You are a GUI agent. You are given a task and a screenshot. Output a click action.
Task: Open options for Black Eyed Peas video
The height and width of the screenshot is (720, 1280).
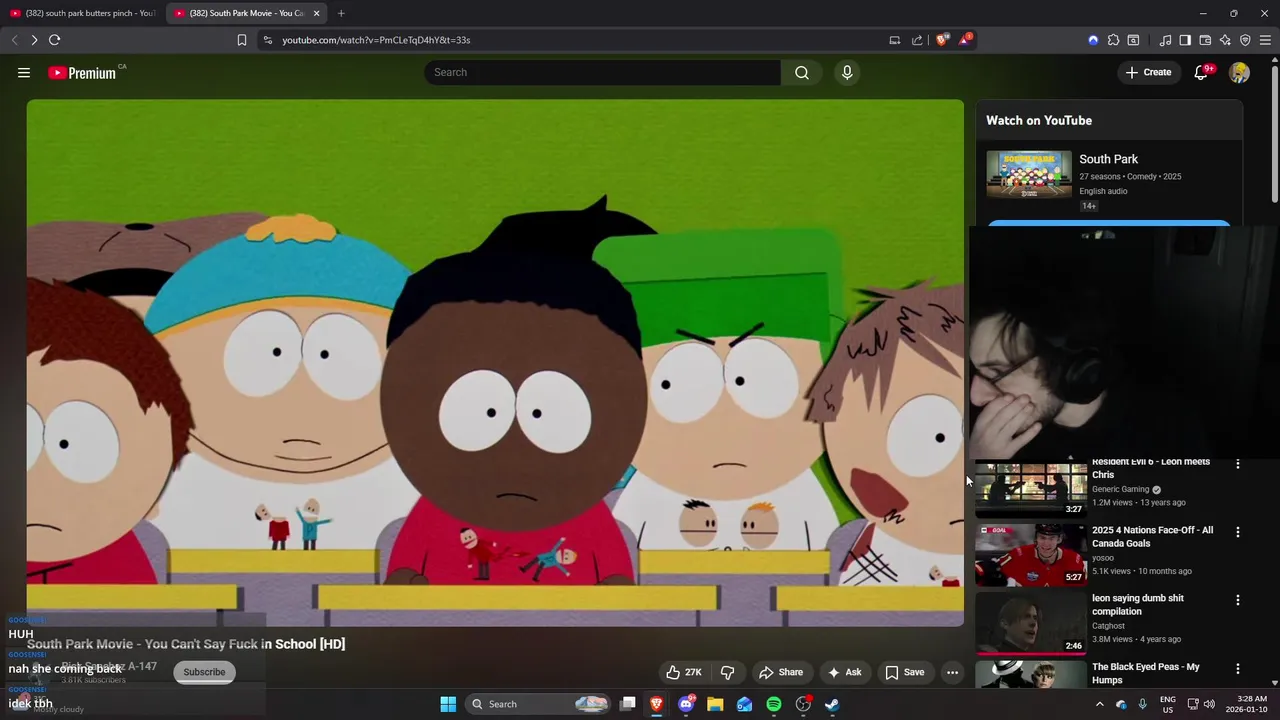(x=1238, y=669)
